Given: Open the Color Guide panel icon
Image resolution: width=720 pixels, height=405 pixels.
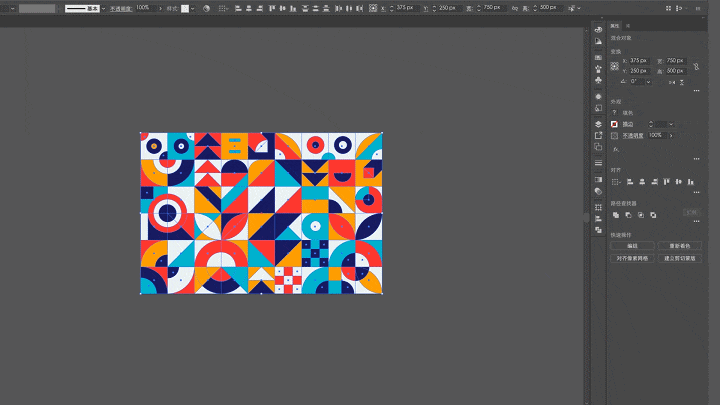Looking at the screenshot, I should point(598,41).
